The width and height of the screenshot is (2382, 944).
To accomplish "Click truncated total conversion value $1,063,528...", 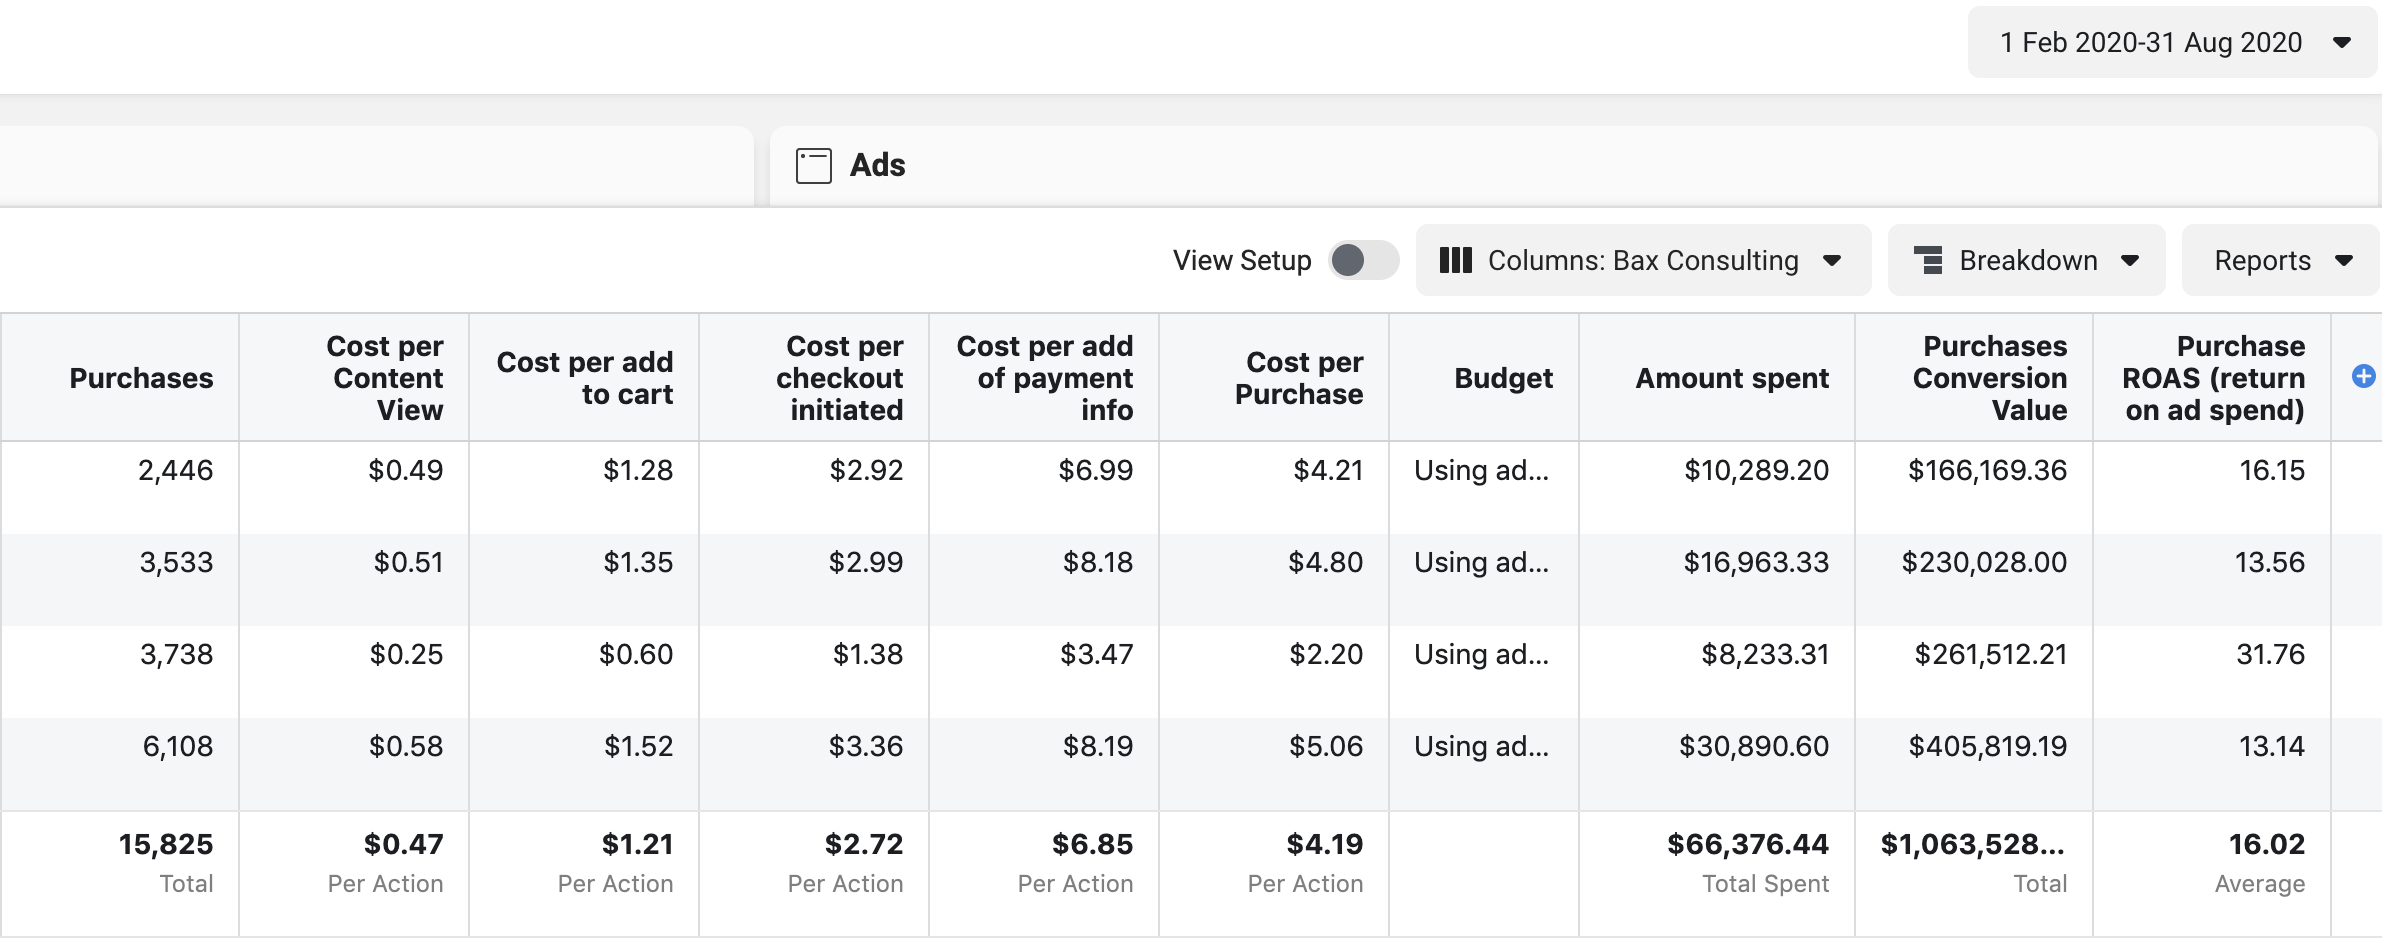I will pos(1971,845).
